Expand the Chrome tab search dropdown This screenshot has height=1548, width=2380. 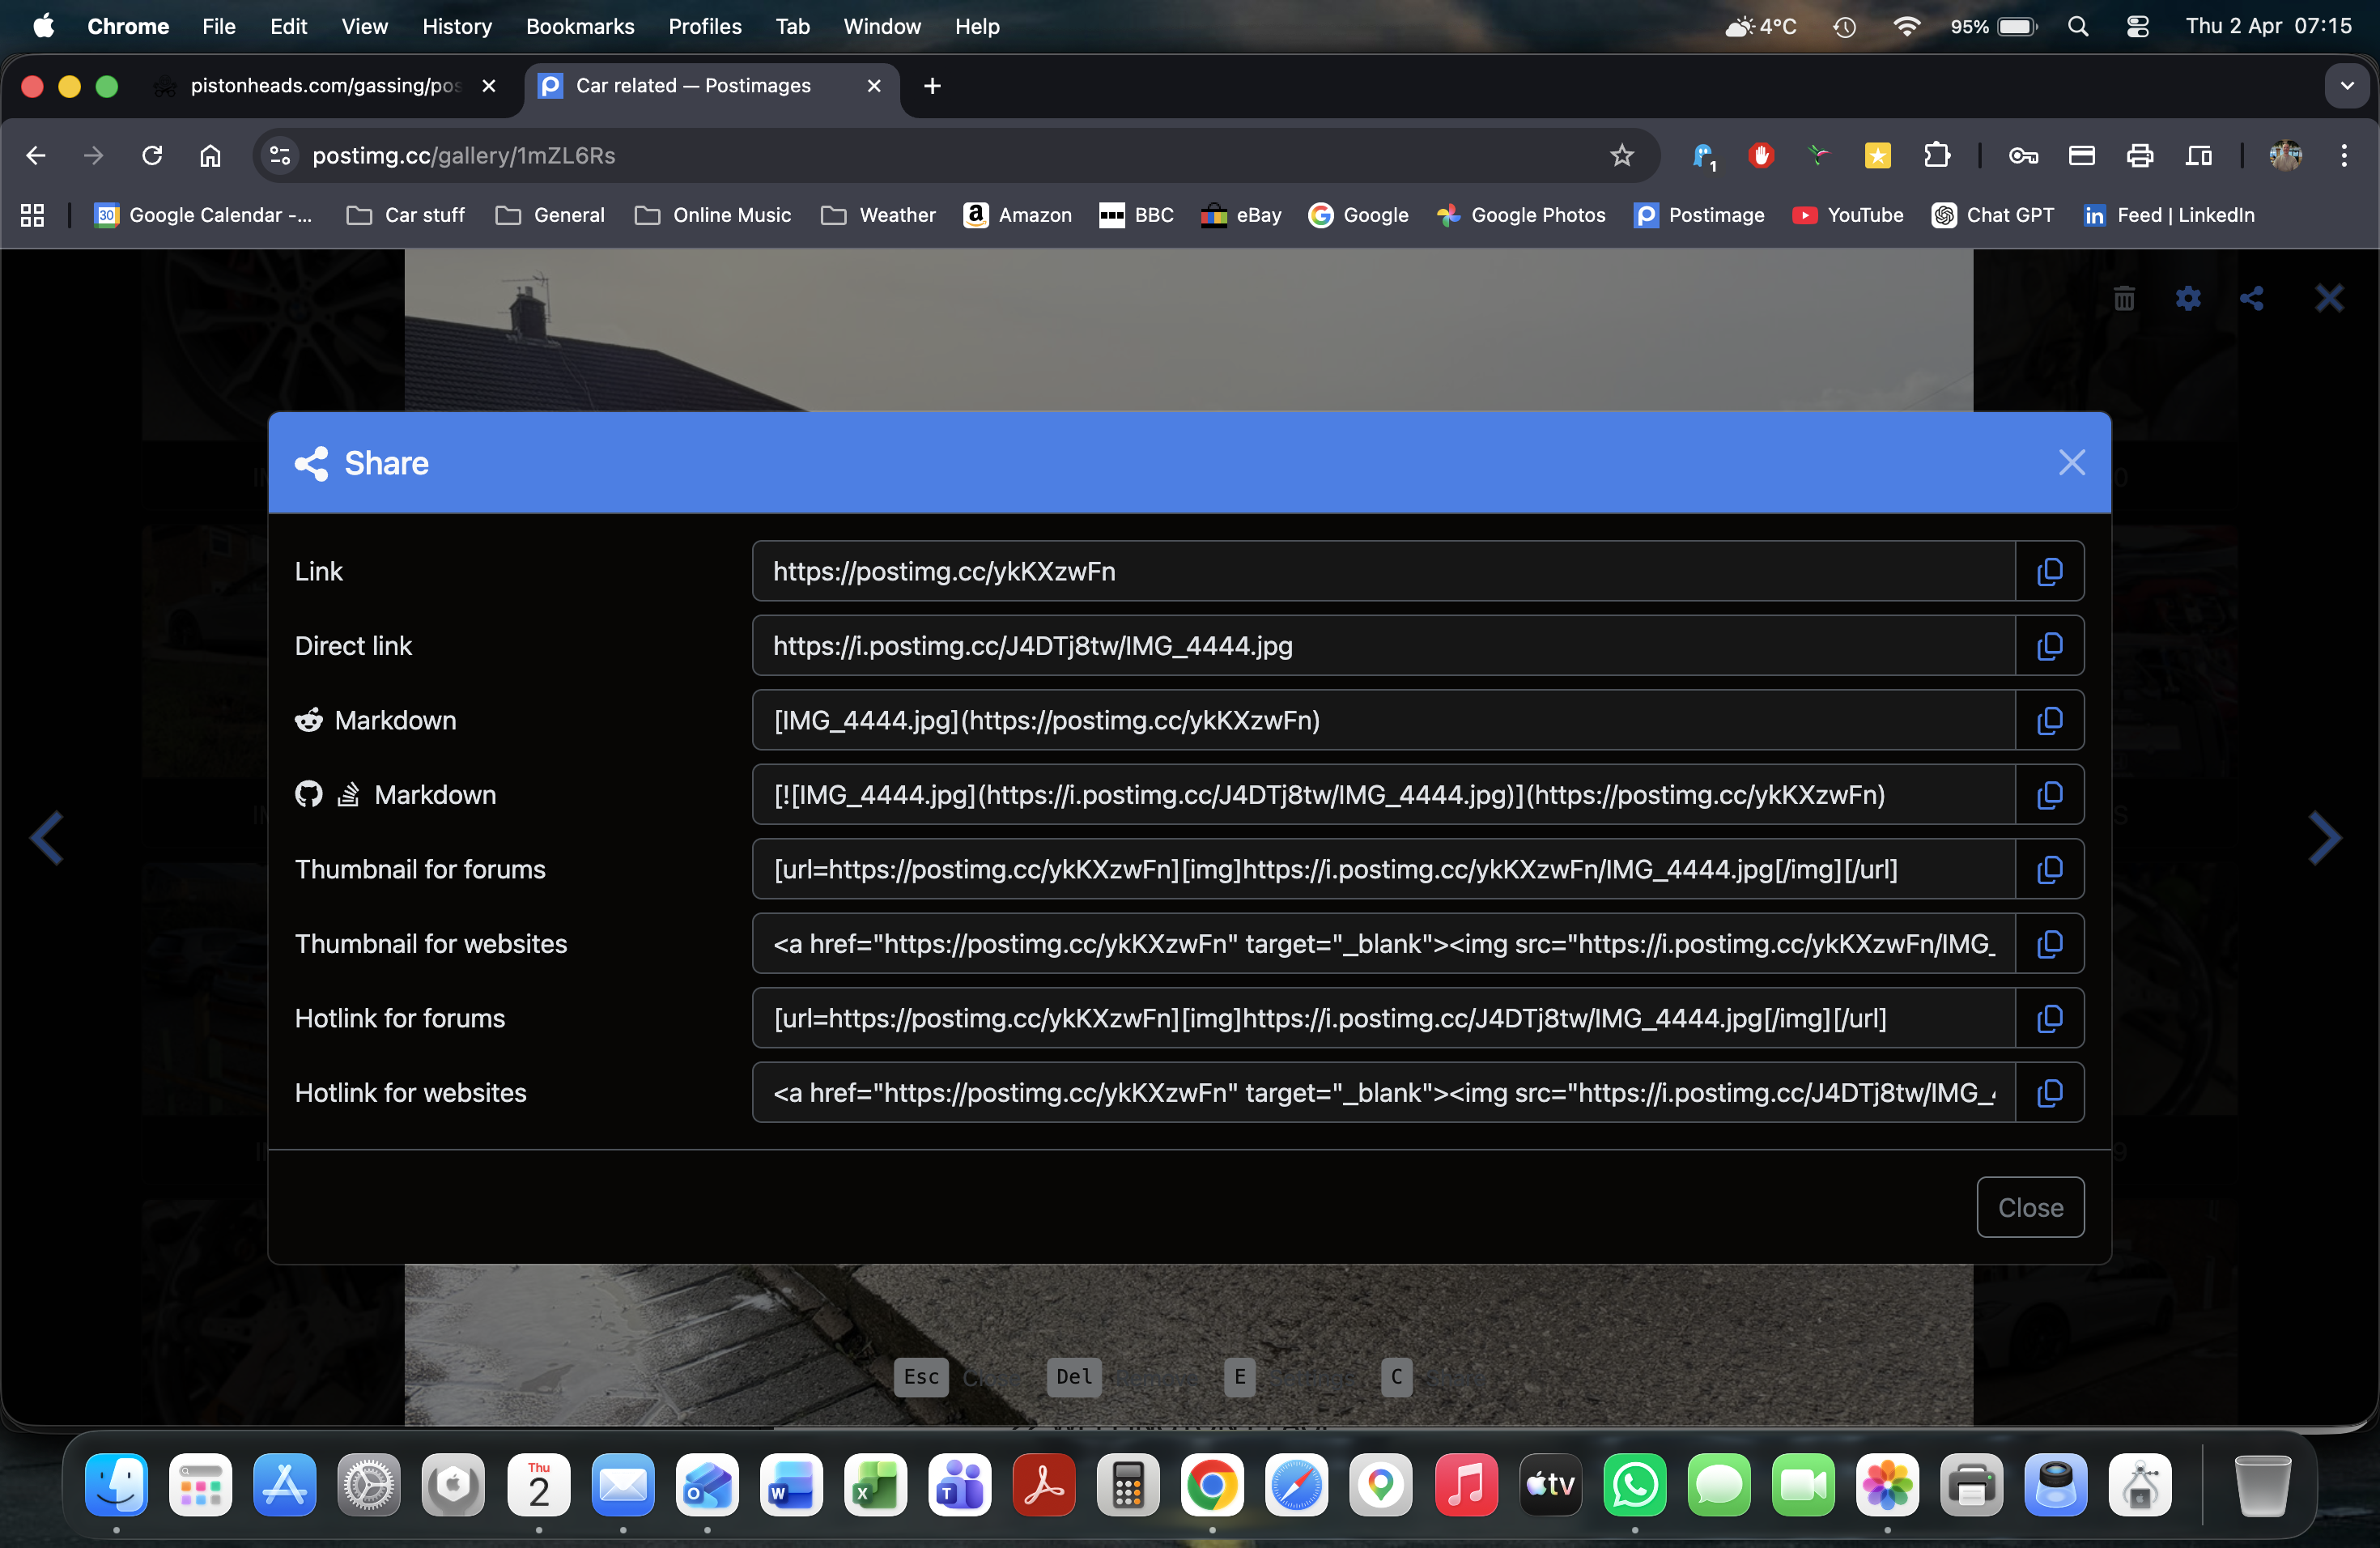[2347, 86]
